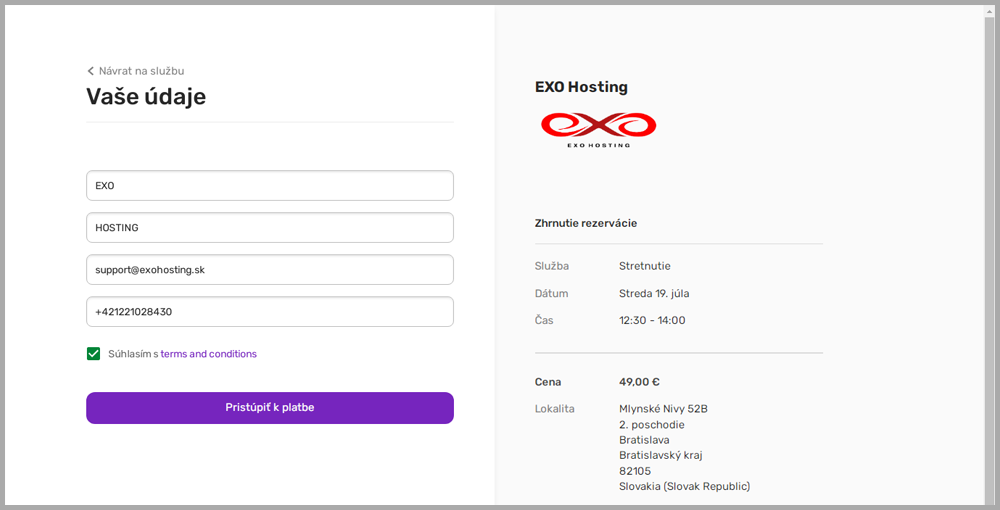The image size is (1000, 510).
Task: Click the surname field containing HOSTING
Action: pyautogui.click(x=270, y=228)
